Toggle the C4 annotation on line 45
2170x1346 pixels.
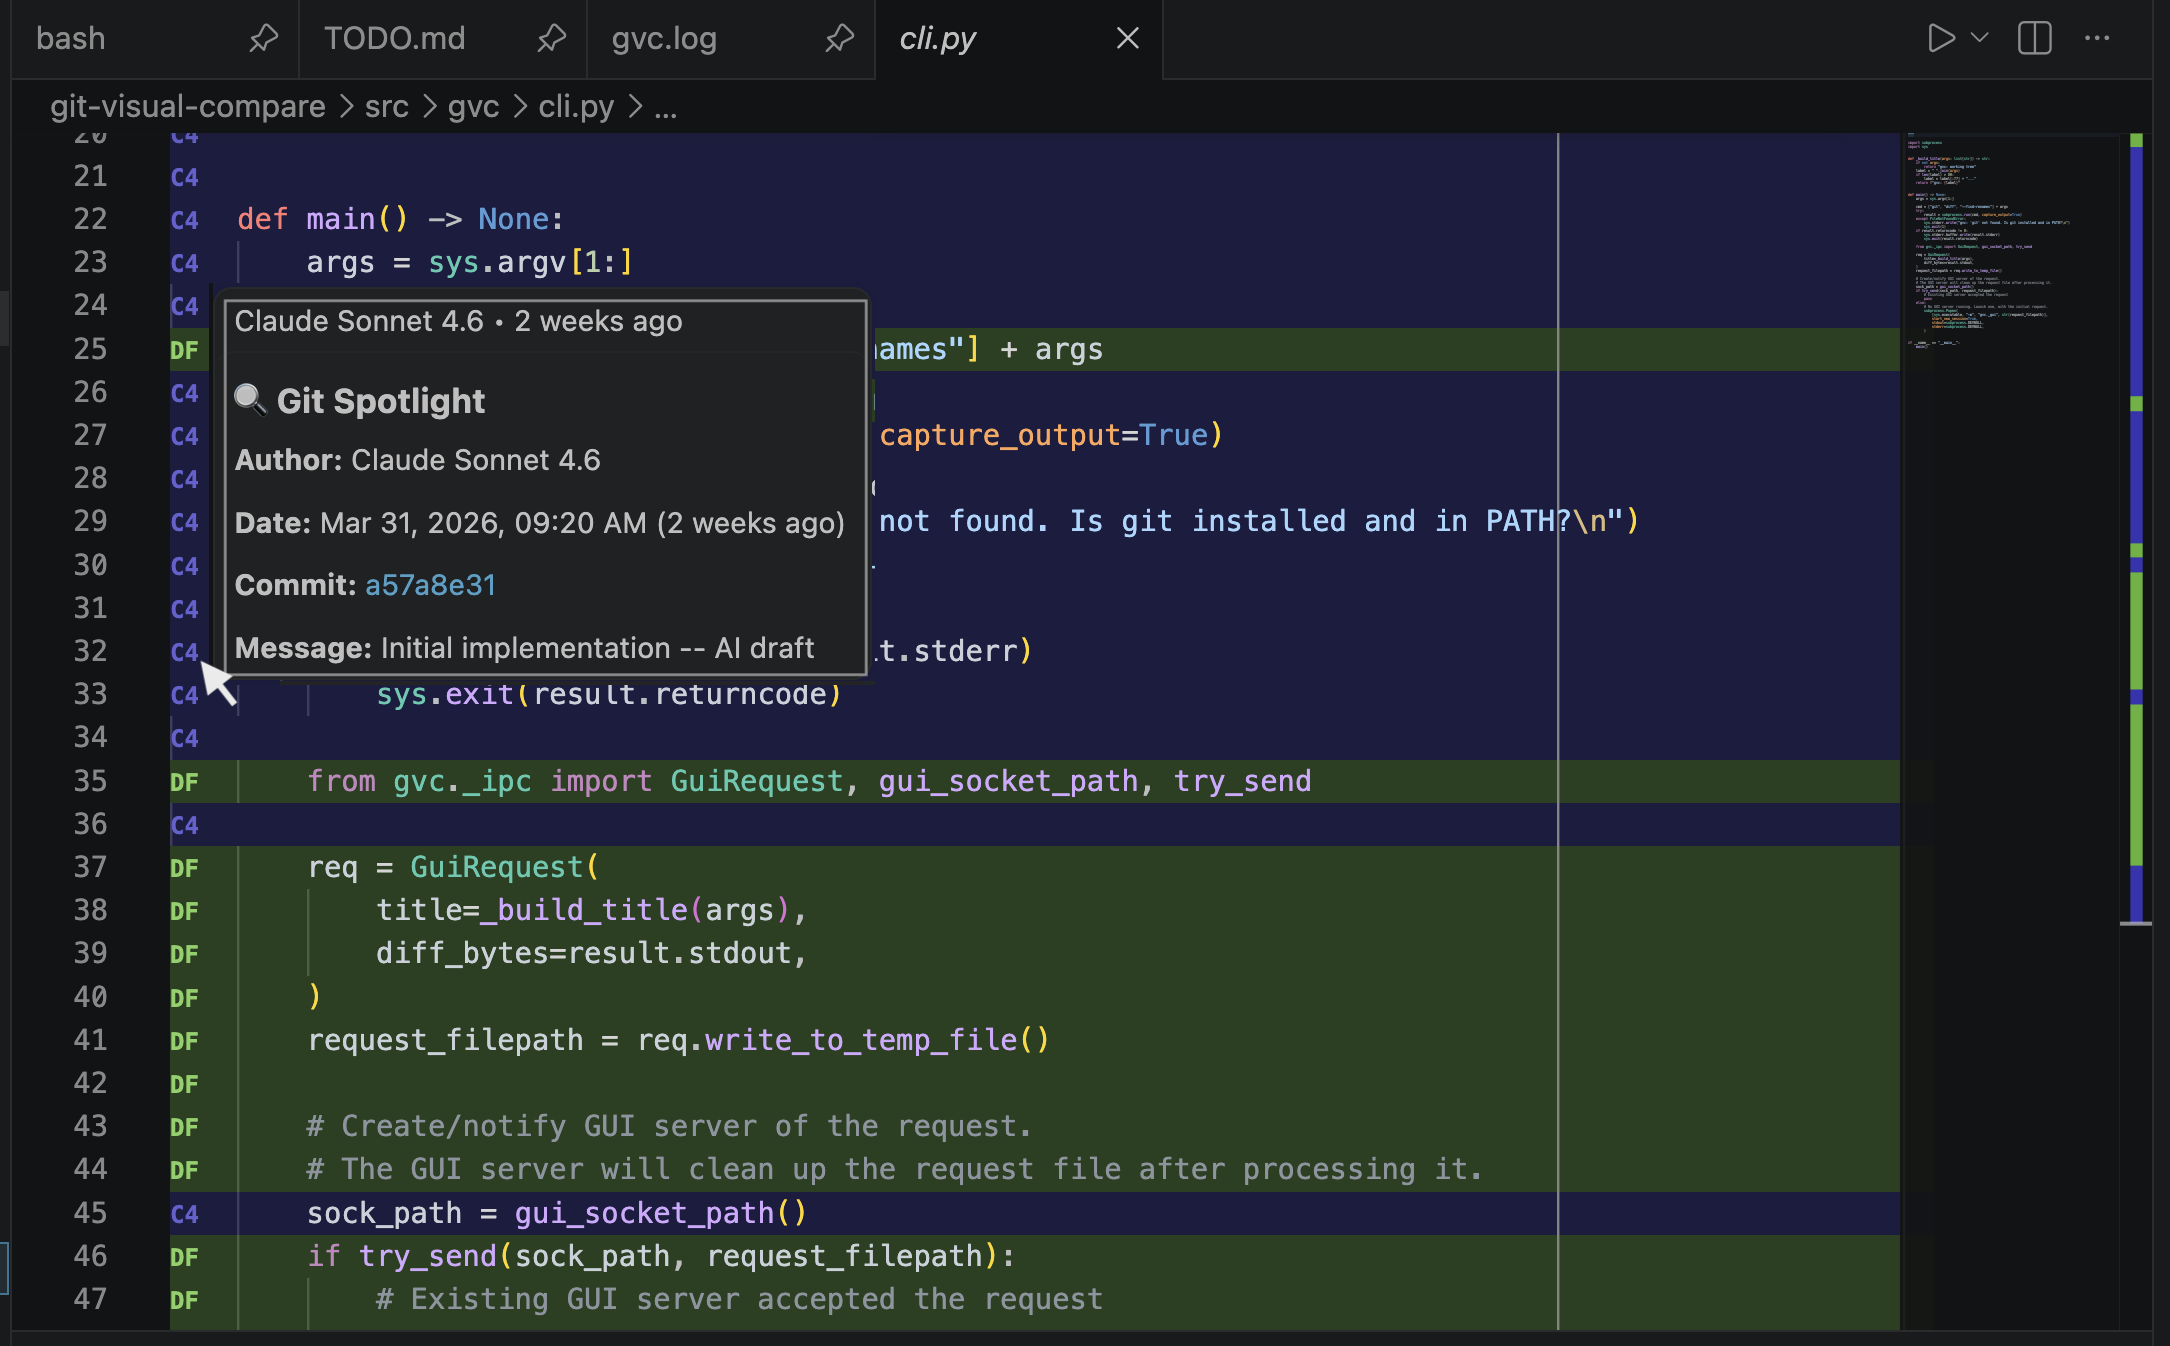click(x=184, y=1213)
